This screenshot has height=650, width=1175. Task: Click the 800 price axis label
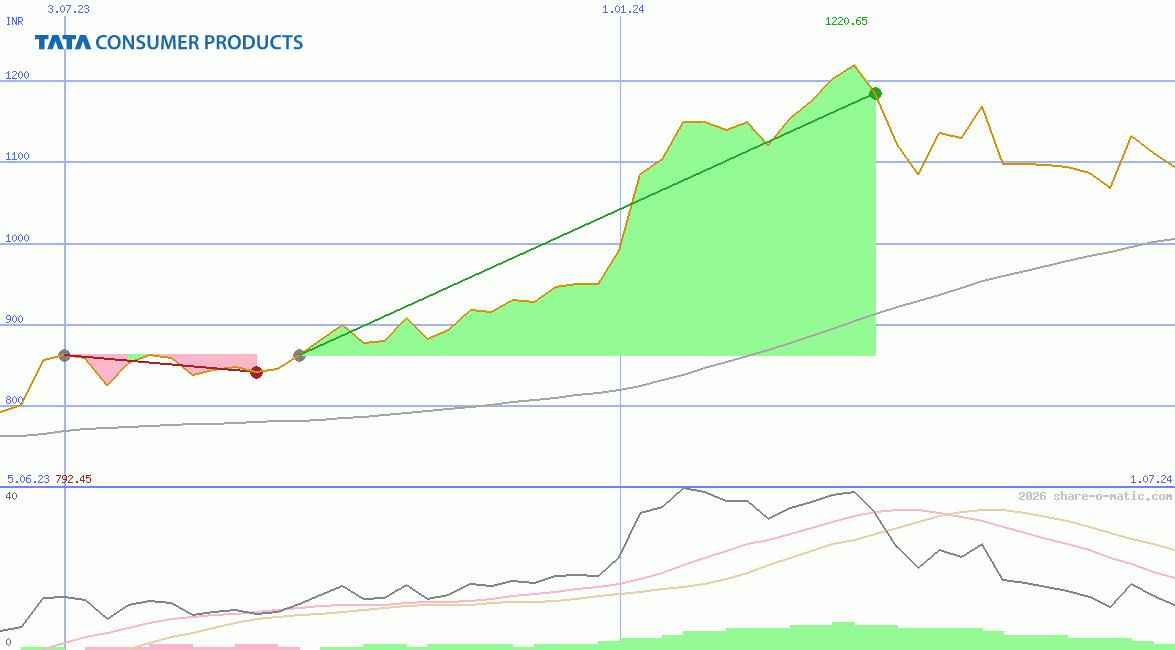tap(14, 400)
